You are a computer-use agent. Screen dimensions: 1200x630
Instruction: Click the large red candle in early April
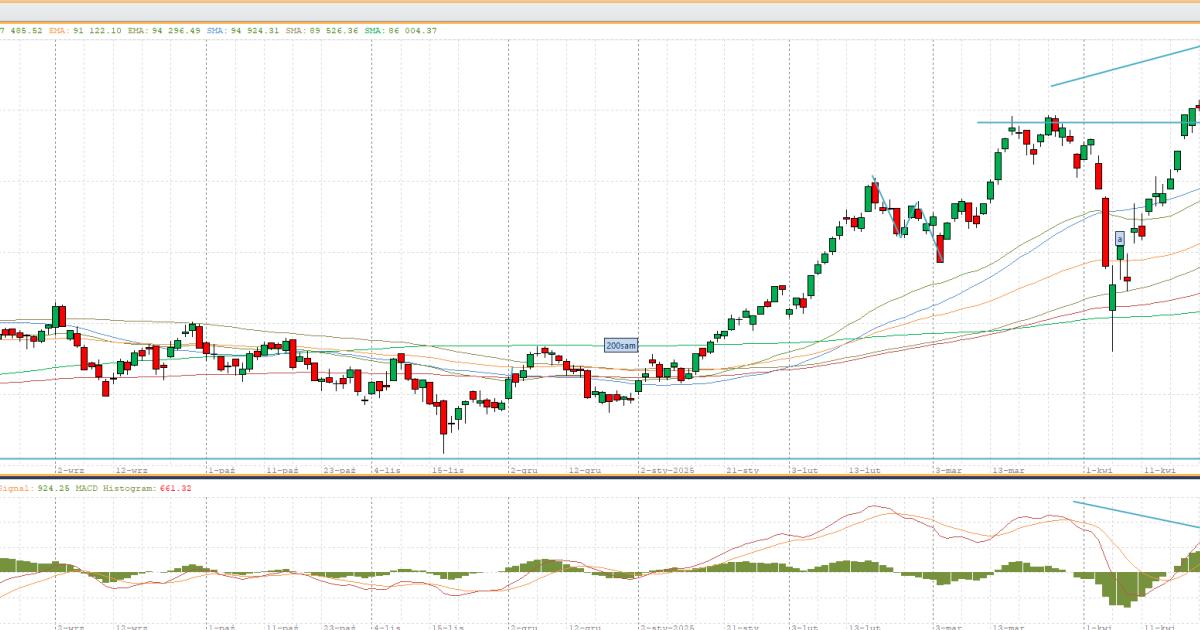1107,232
